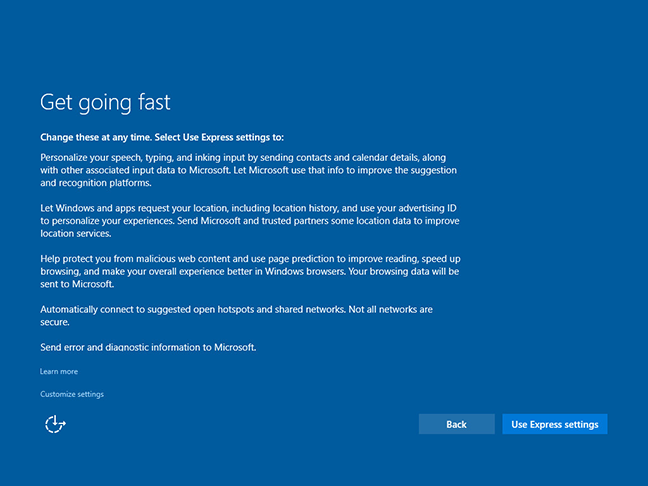Go back with the Back button
Image resolution: width=648 pixels, height=486 pixels.
pos(456,424)
